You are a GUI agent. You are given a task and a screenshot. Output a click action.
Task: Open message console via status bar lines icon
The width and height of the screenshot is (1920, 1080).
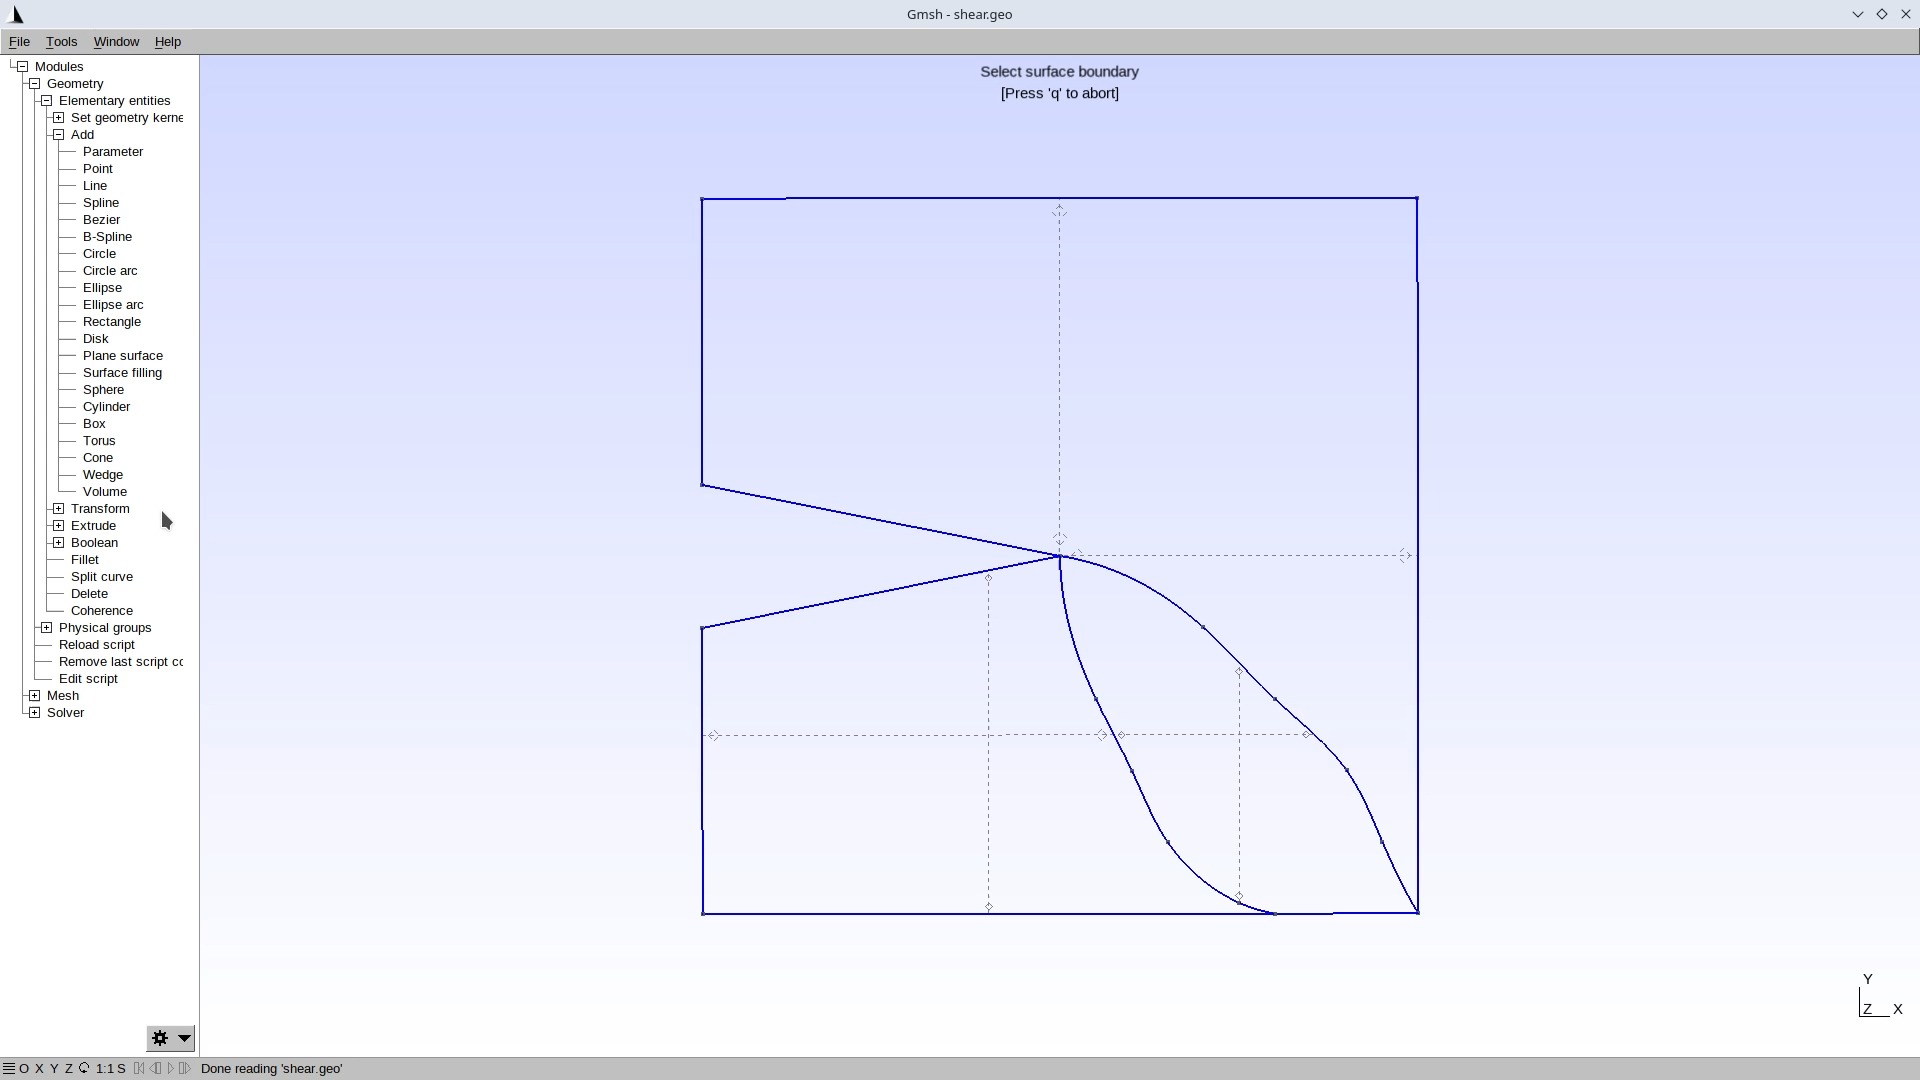pyautogui.click(x=9, y=1068)
